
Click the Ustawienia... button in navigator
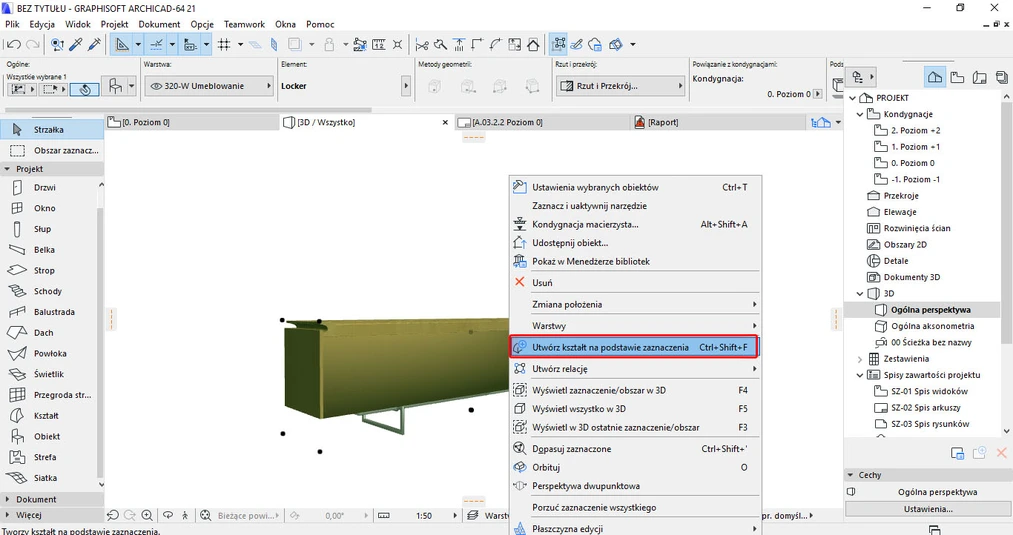(928, 509)
